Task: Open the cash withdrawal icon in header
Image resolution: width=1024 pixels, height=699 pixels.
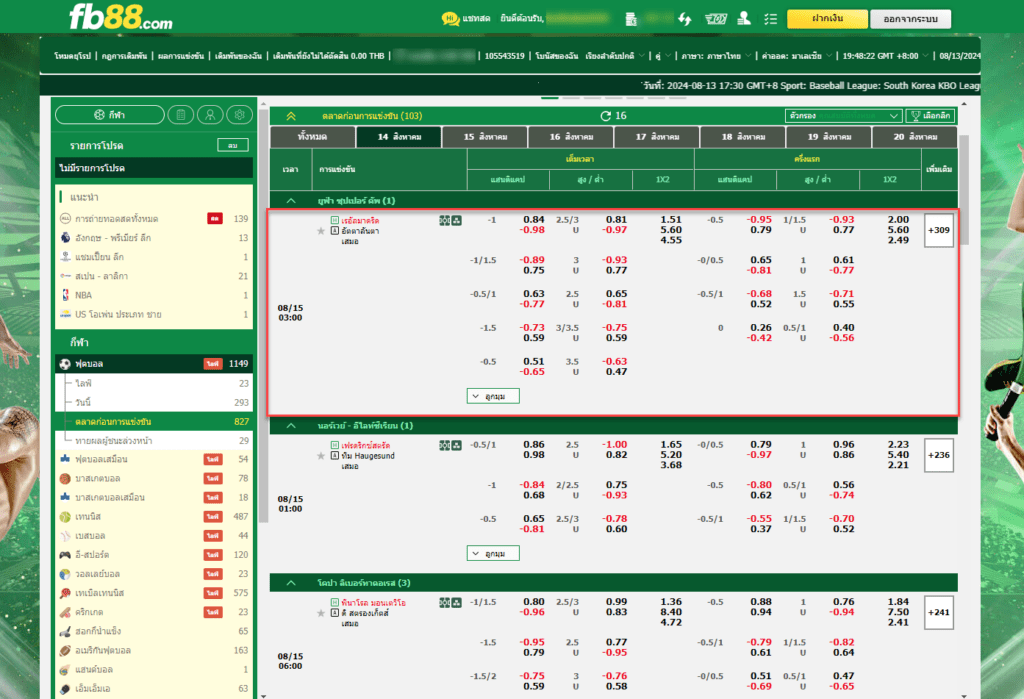Action: coord(716,19)
